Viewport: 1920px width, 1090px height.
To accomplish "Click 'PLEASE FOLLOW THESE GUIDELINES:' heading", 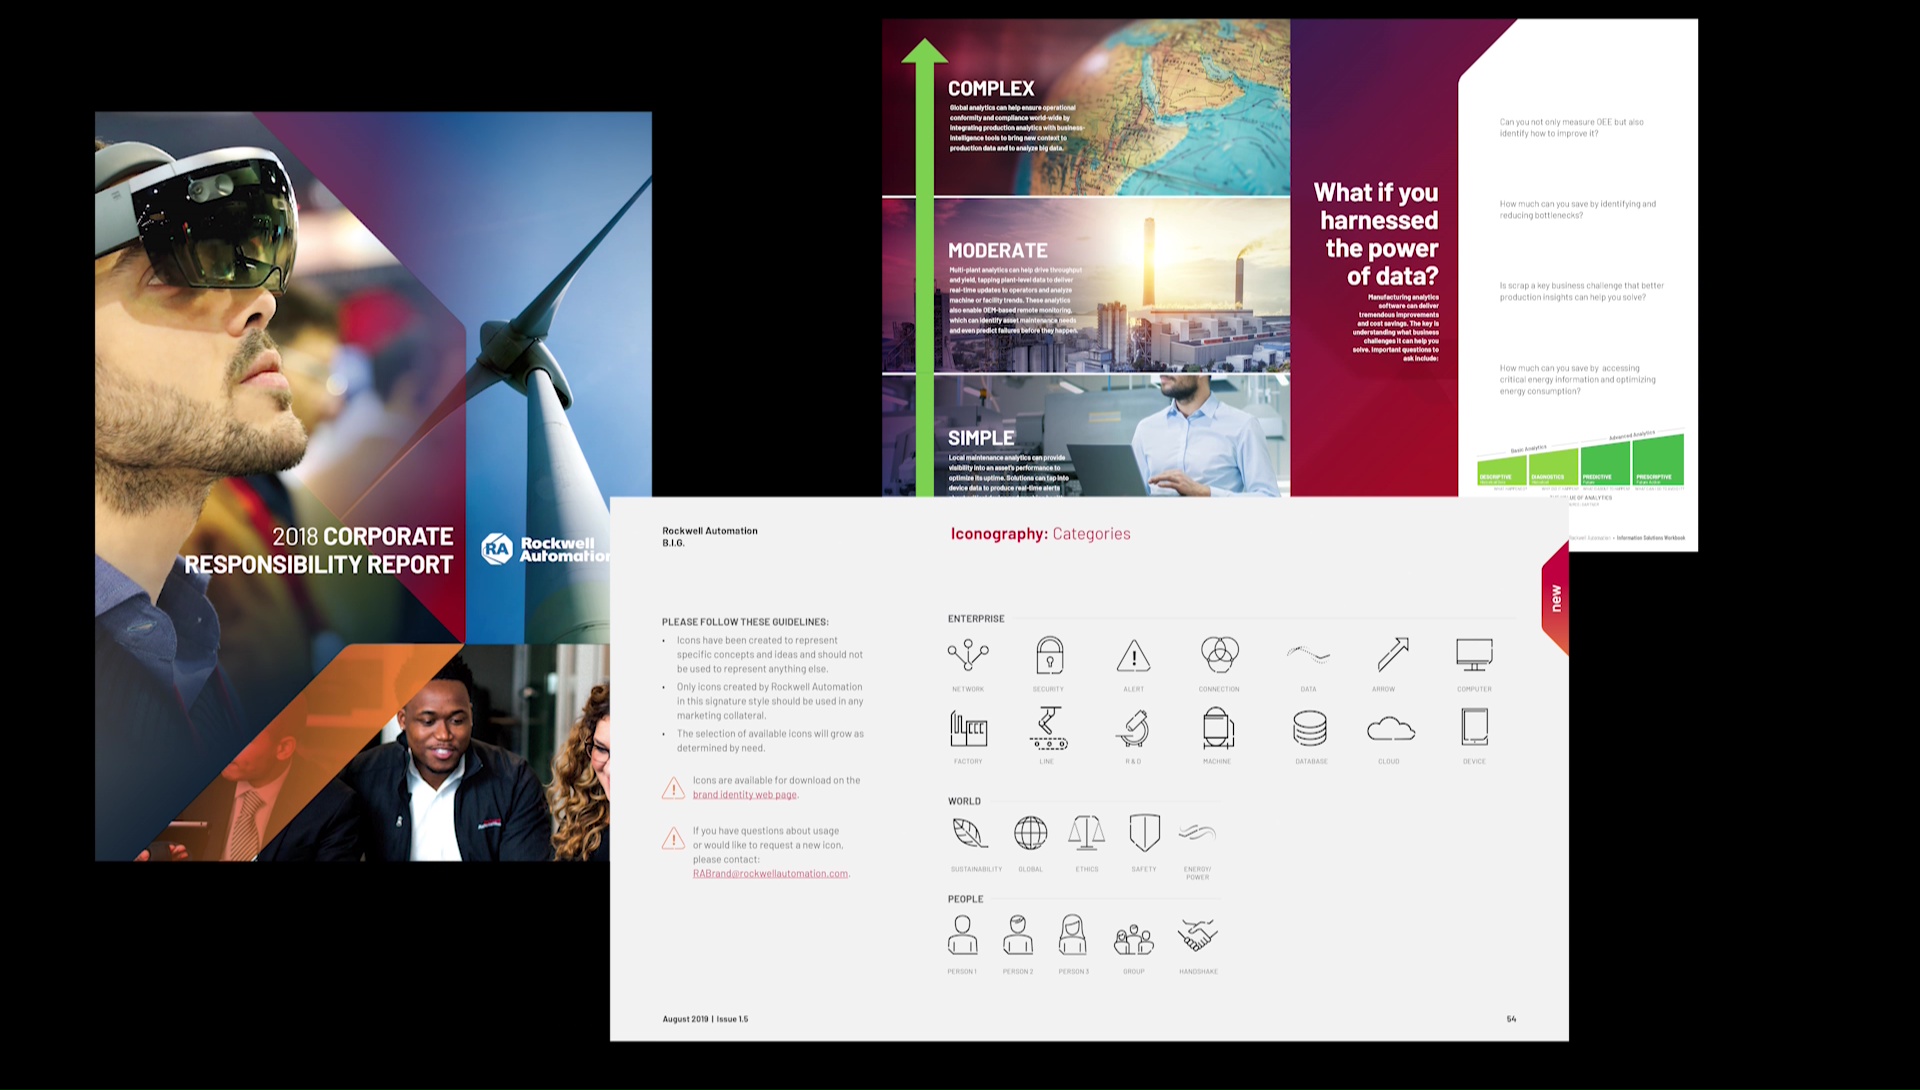I will point(745,622).
